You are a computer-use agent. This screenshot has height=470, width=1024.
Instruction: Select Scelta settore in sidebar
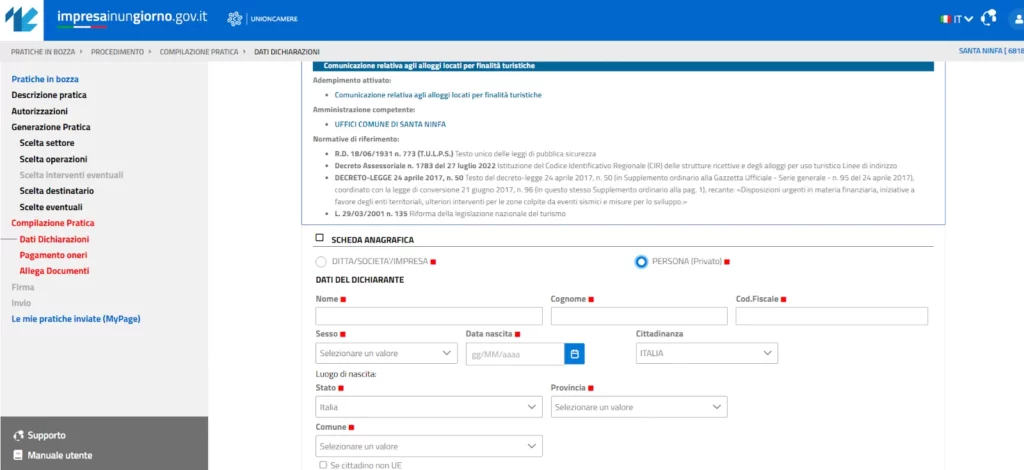tap(47, 143)
